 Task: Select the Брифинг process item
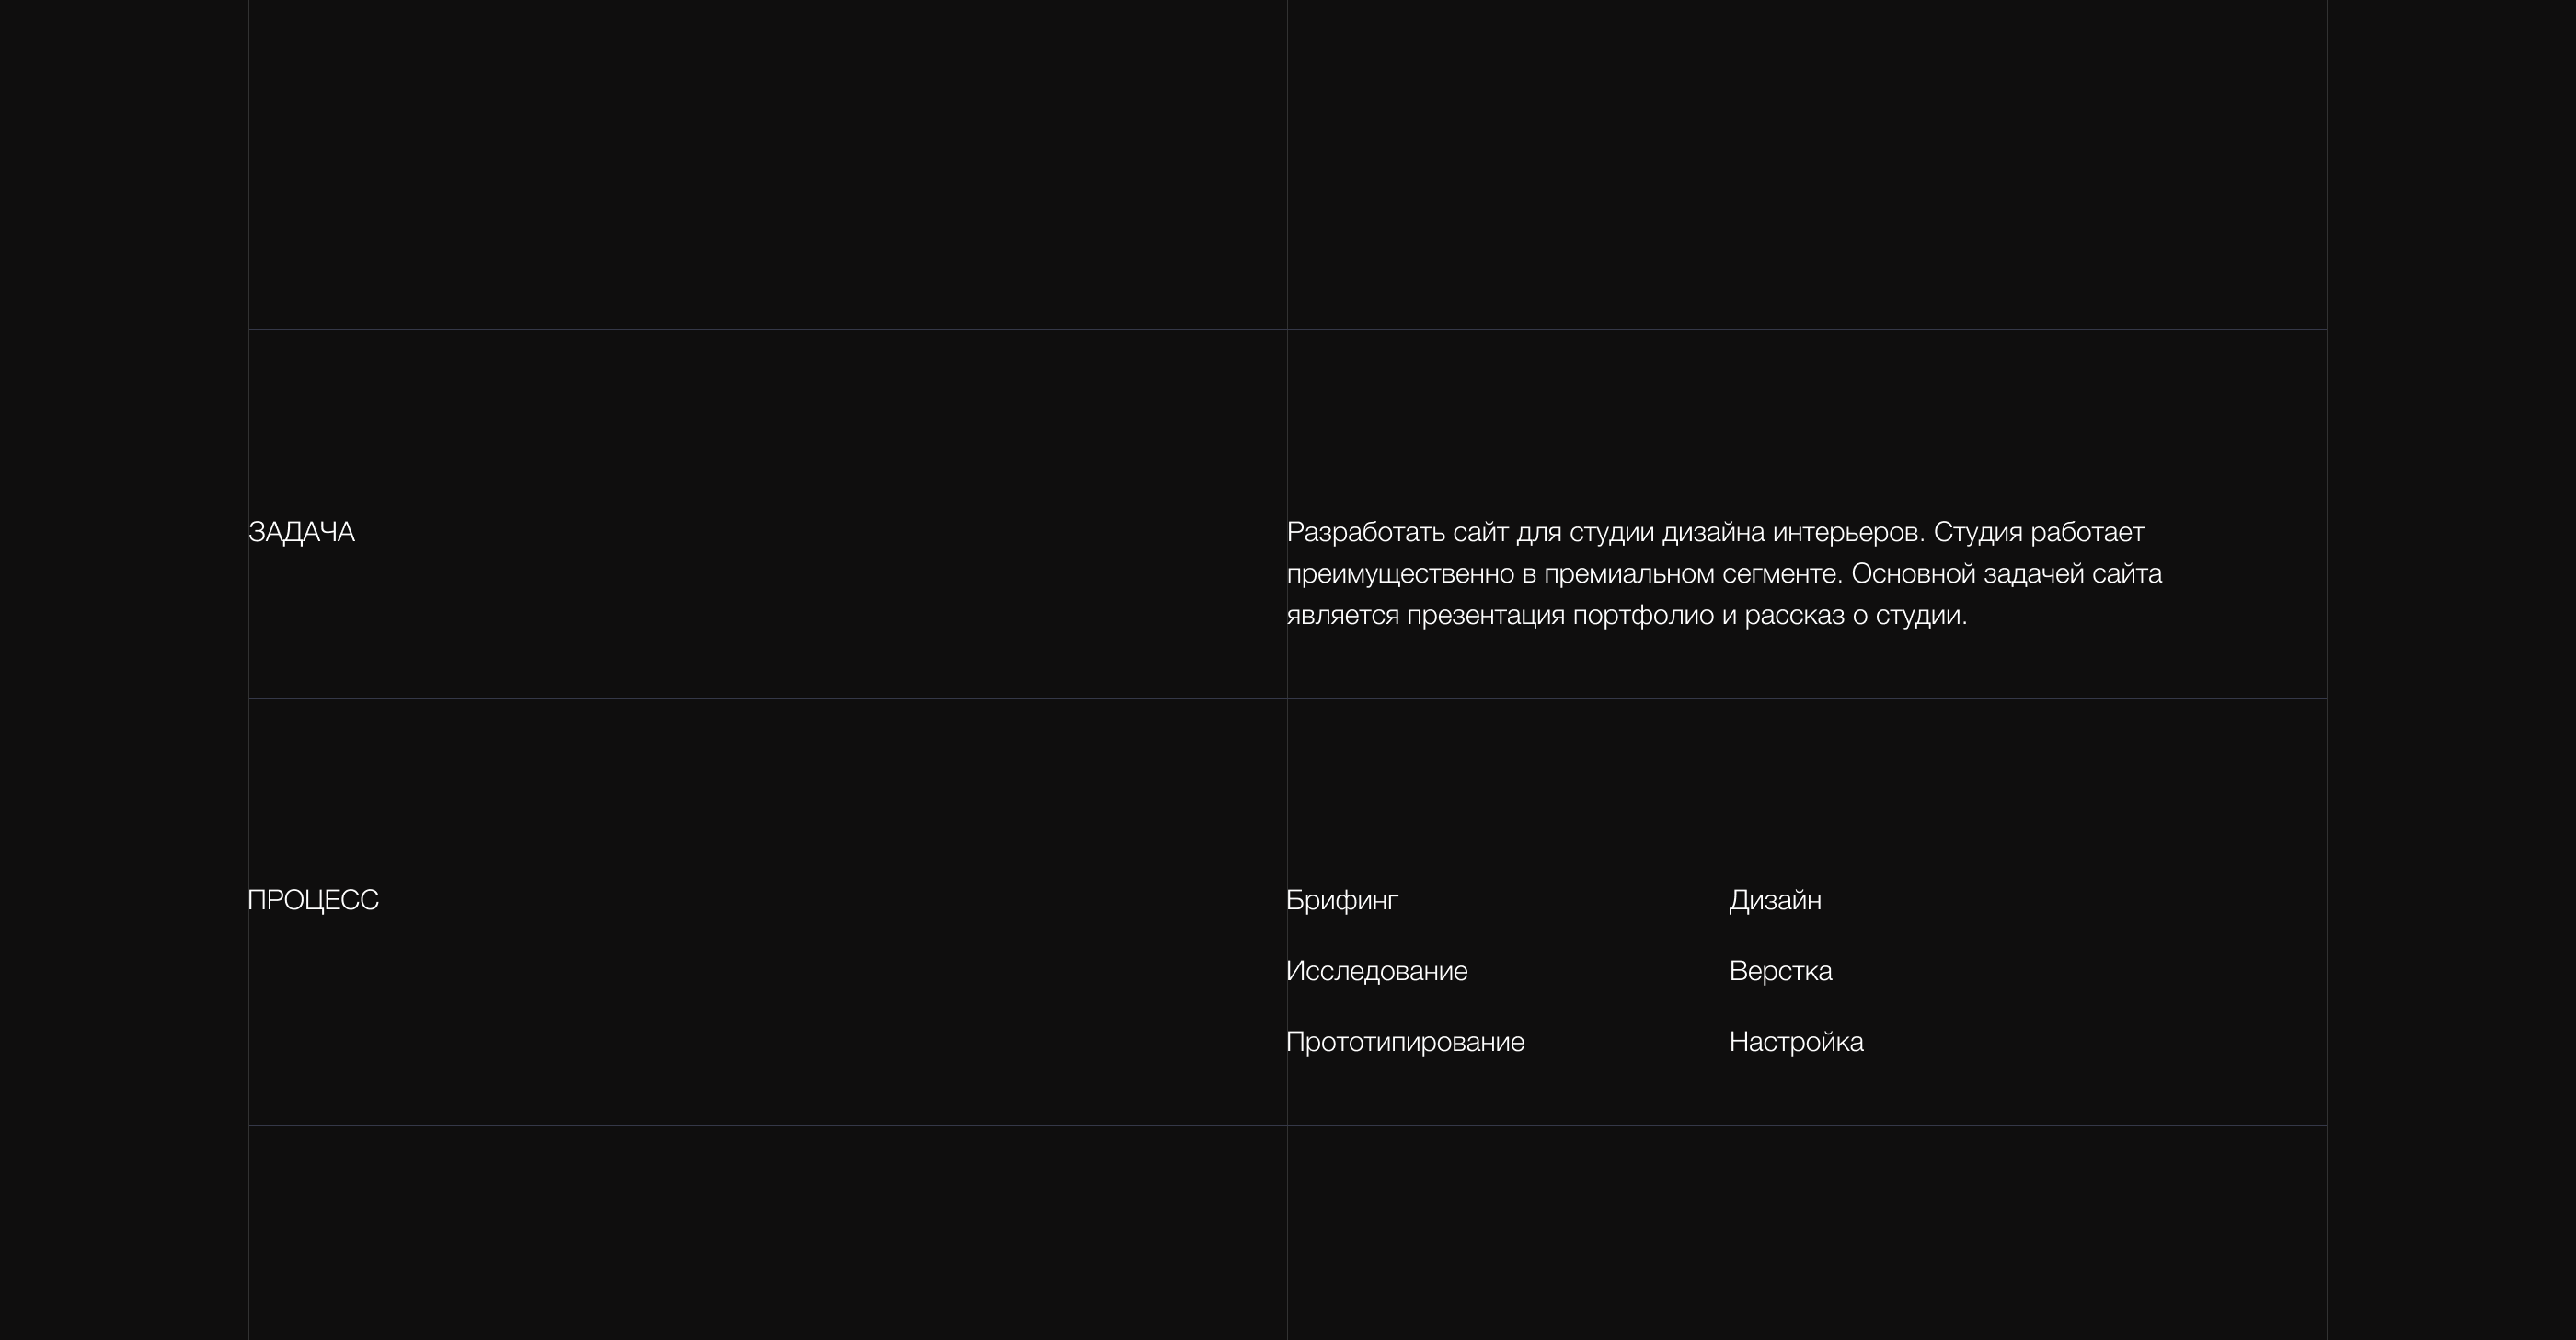tap(1341, 900)
